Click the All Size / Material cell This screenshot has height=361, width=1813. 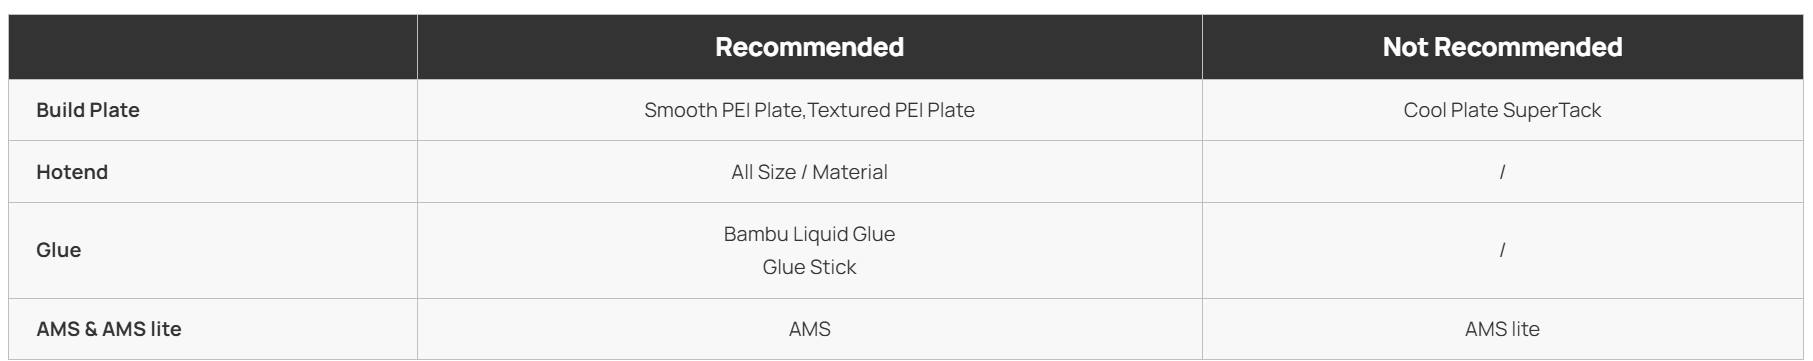click(x=809, y=172)
